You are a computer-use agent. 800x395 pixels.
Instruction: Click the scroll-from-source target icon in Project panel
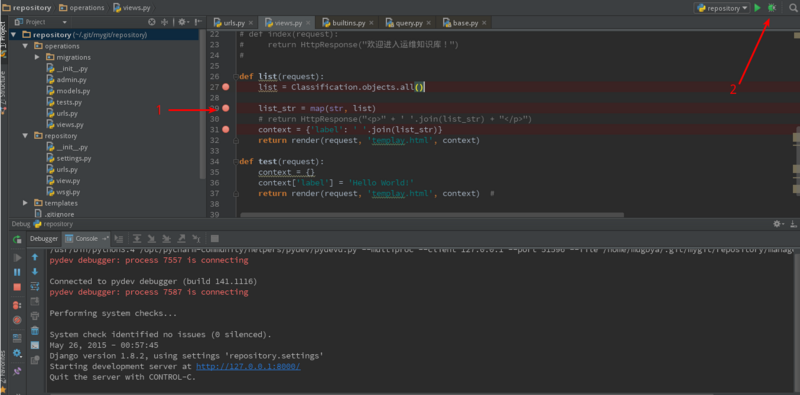click(152, 22)
